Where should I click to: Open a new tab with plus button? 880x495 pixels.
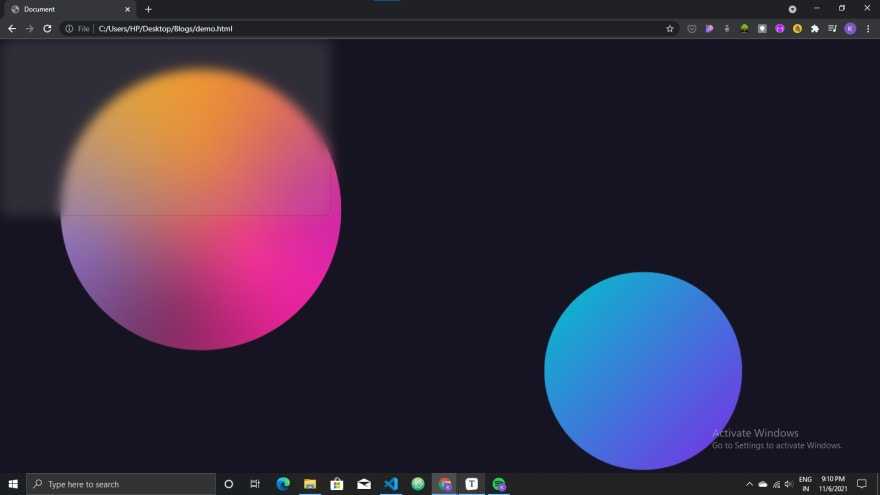149,9
